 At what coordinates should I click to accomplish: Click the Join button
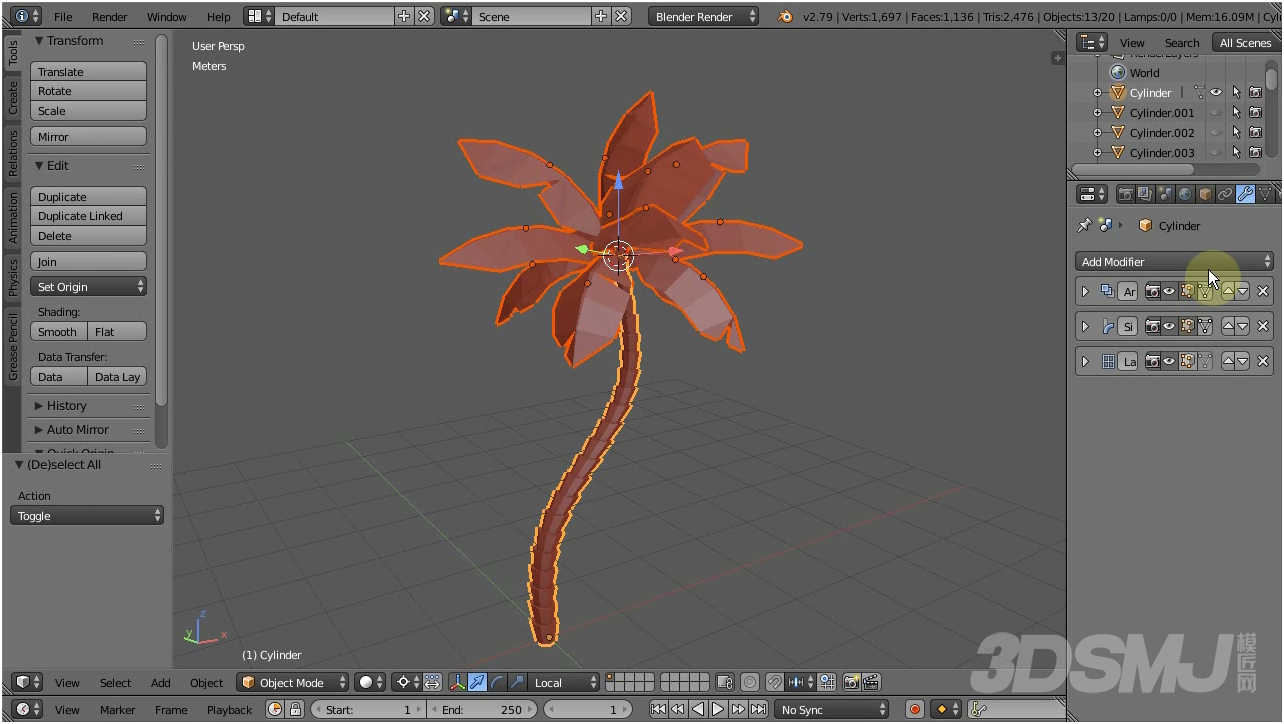[88, 262]
